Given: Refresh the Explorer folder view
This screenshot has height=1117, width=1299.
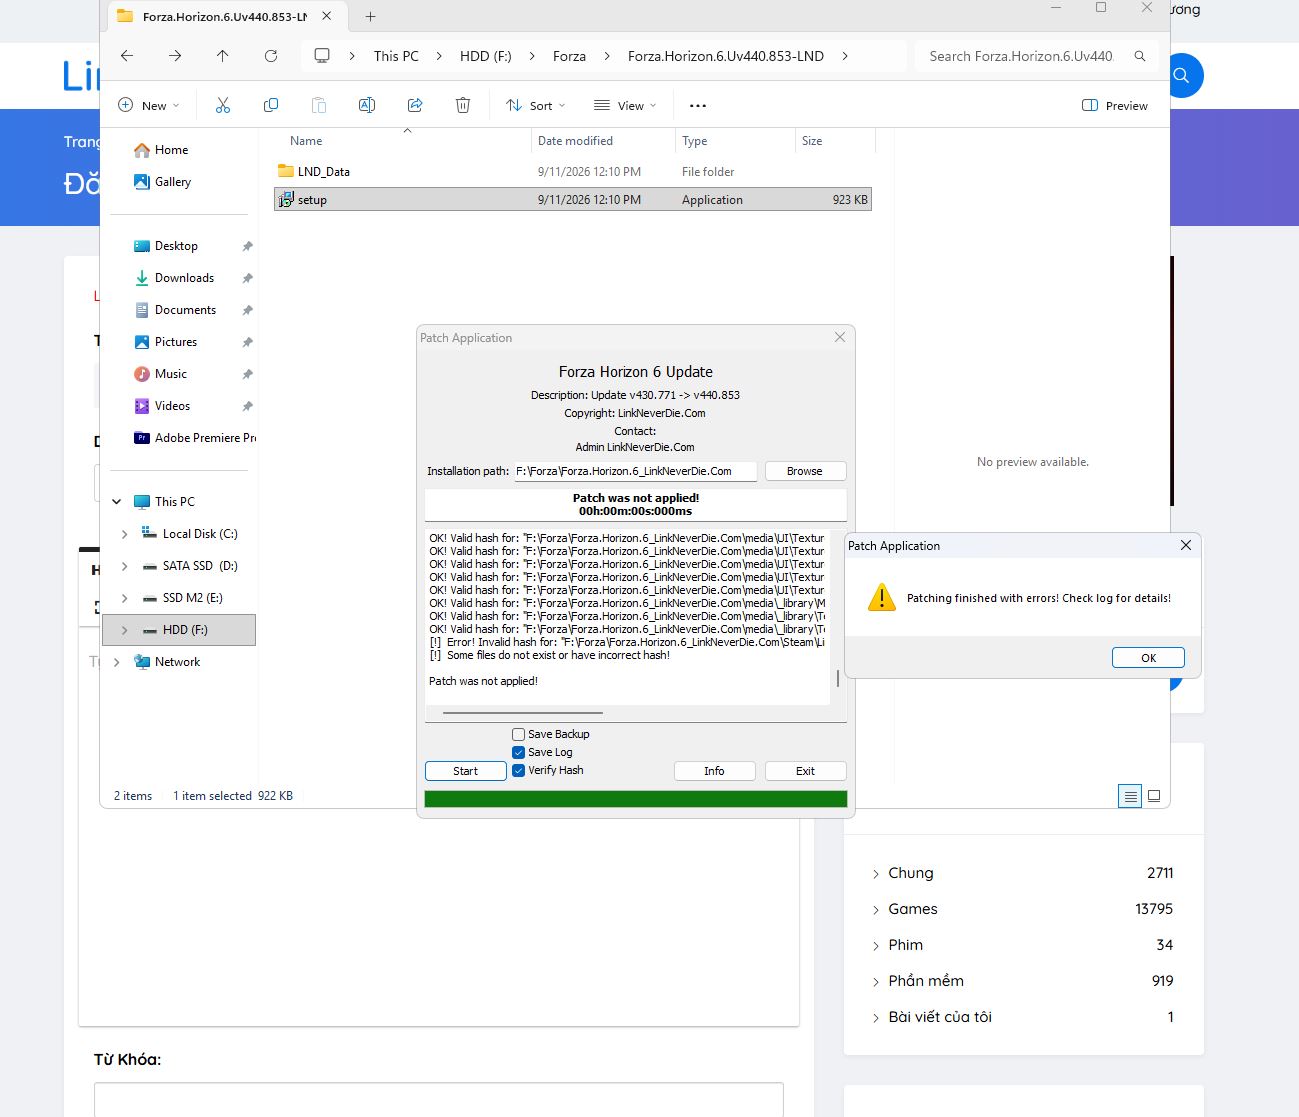Looking at the screenshot, I should (x=270, y=56).
